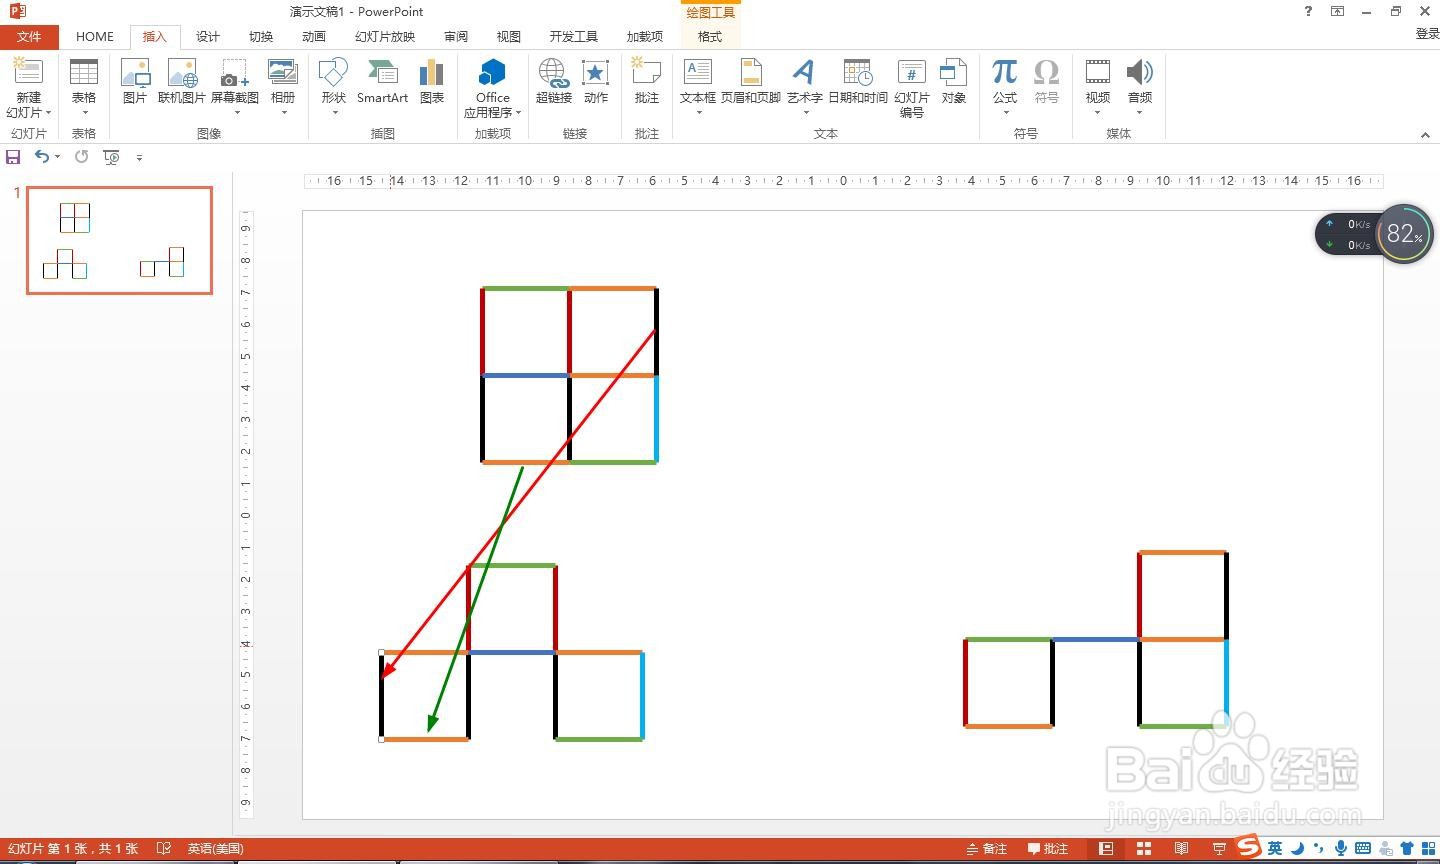
Task: Click Online Pictures (联机图片) icon
Action: tap(181, 72)
